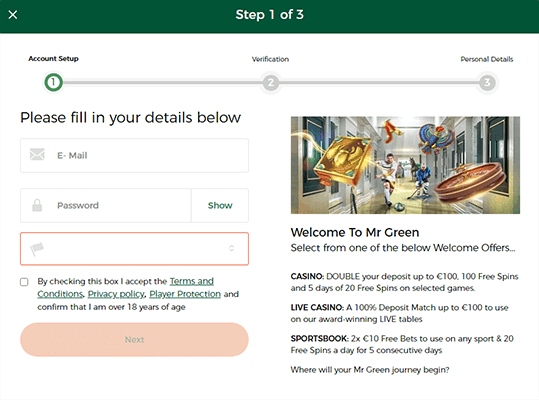Show the password text
Screen dimensions: 539x400
coord(220,205)
